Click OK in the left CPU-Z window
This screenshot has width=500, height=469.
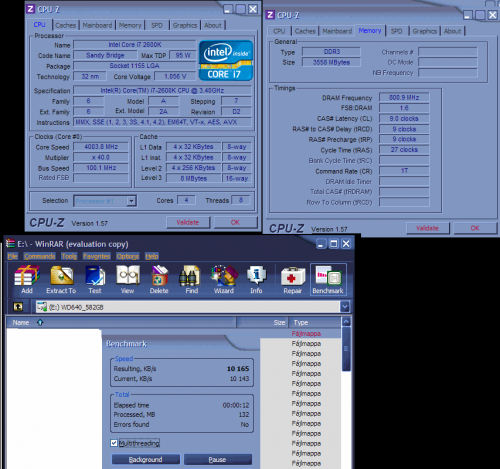click(235, 222)
